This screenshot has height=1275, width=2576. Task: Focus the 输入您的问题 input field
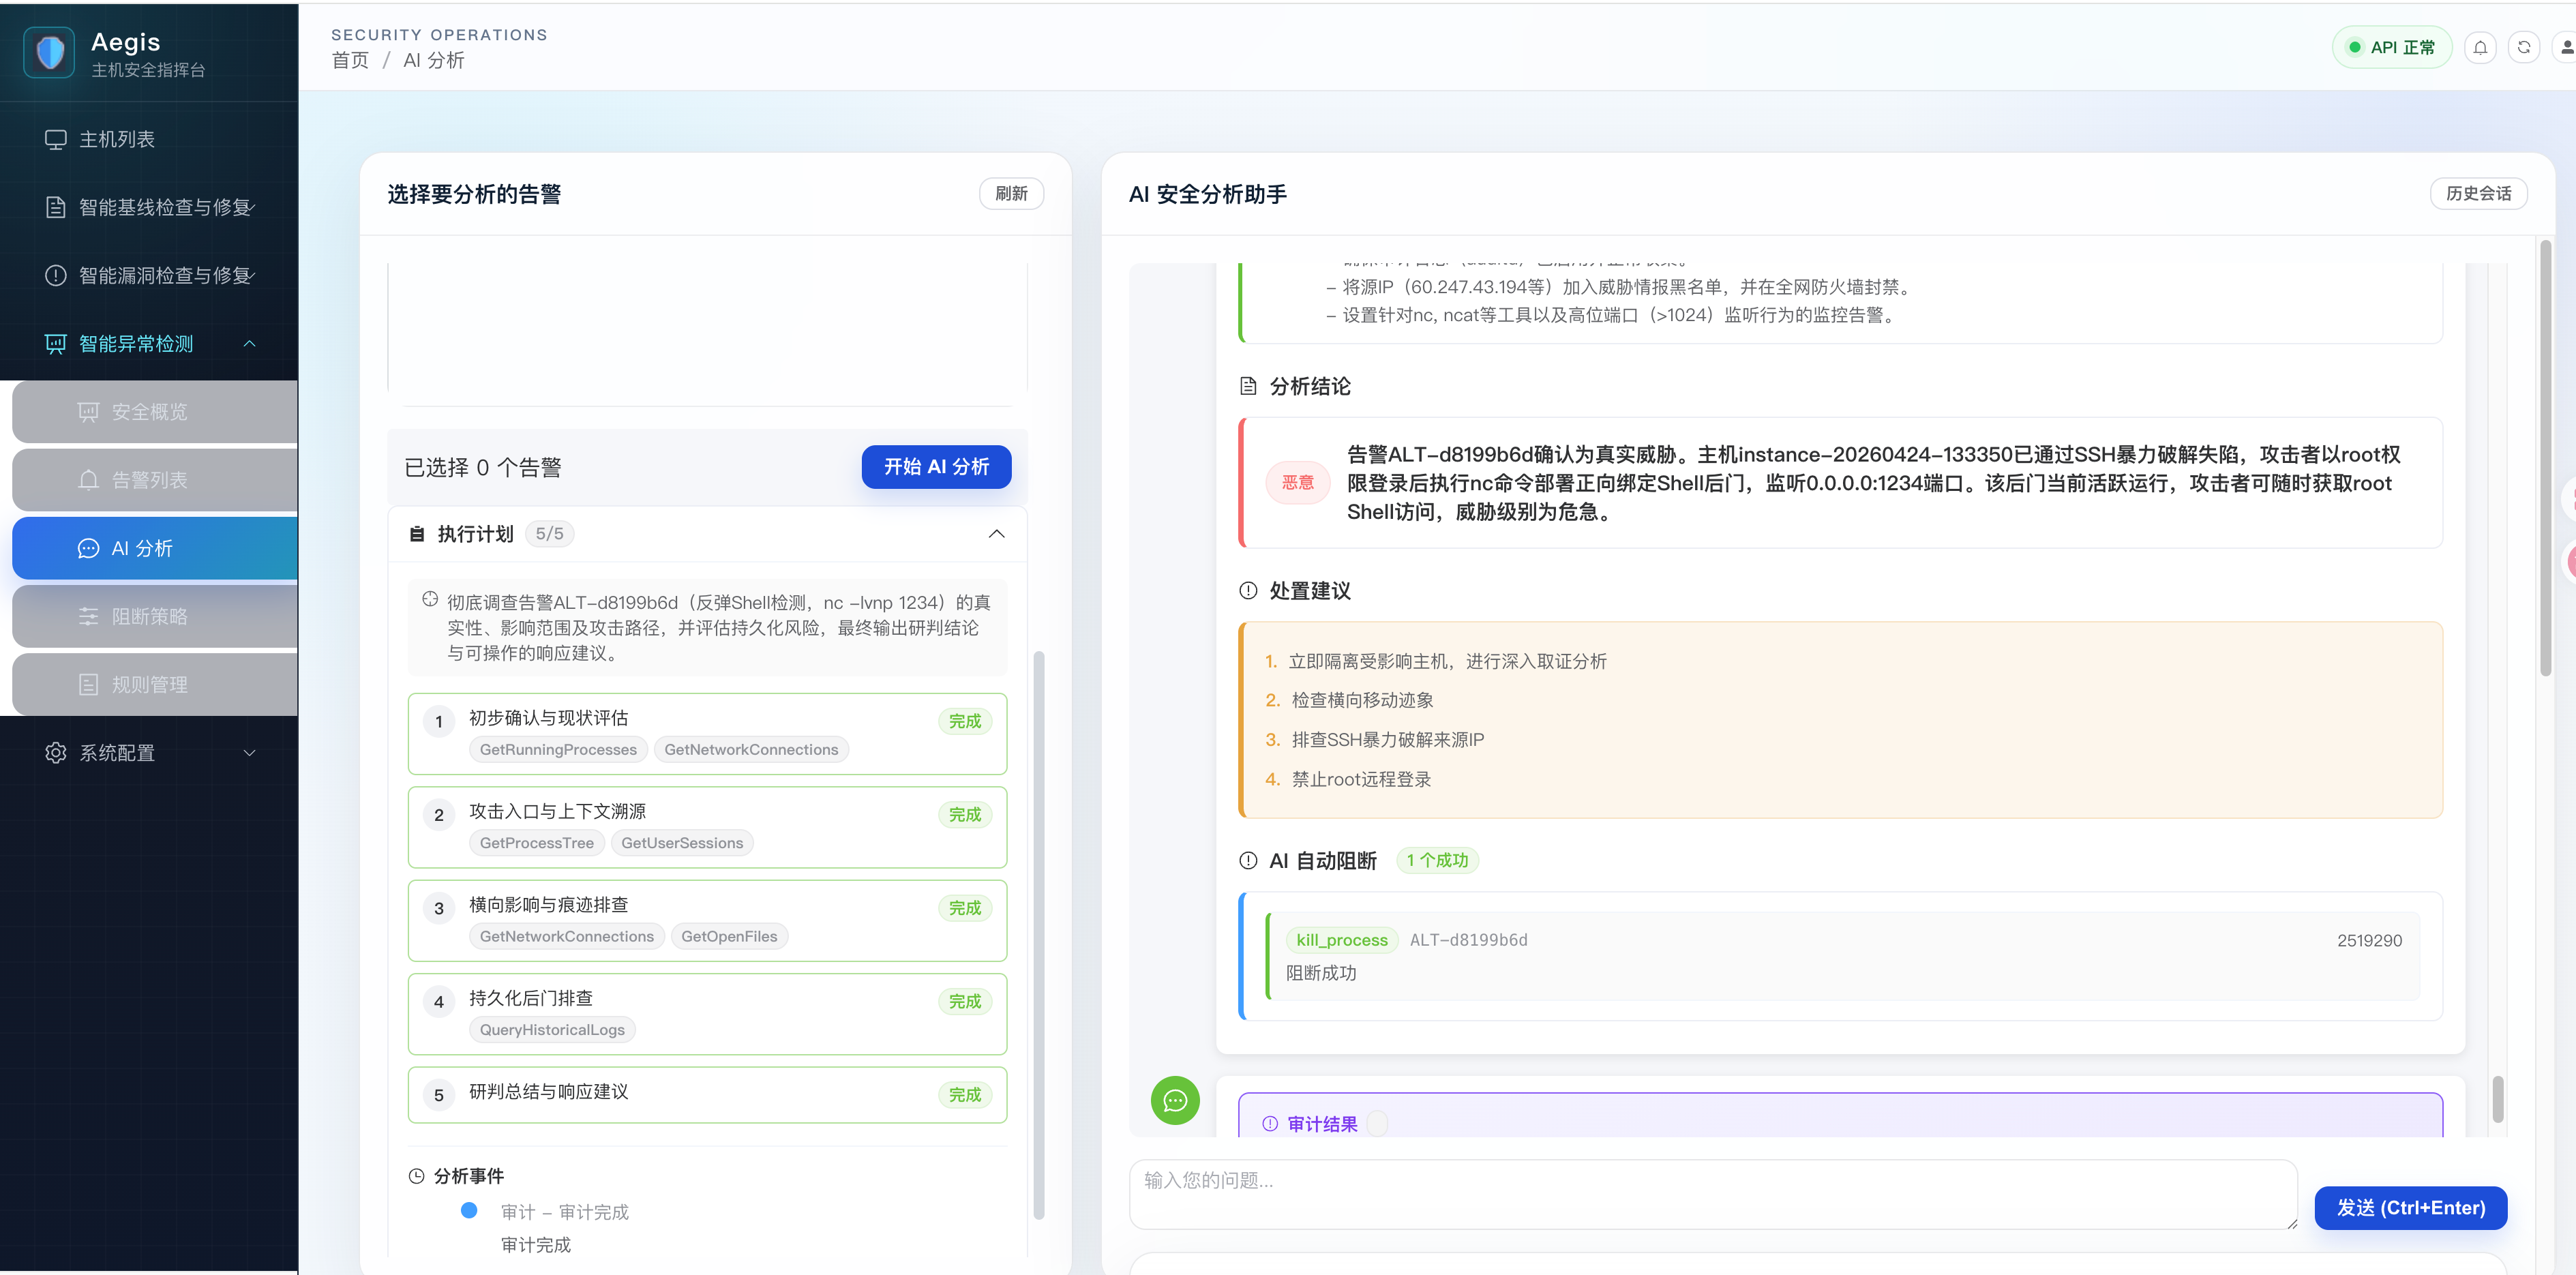click(1712, 1195)
